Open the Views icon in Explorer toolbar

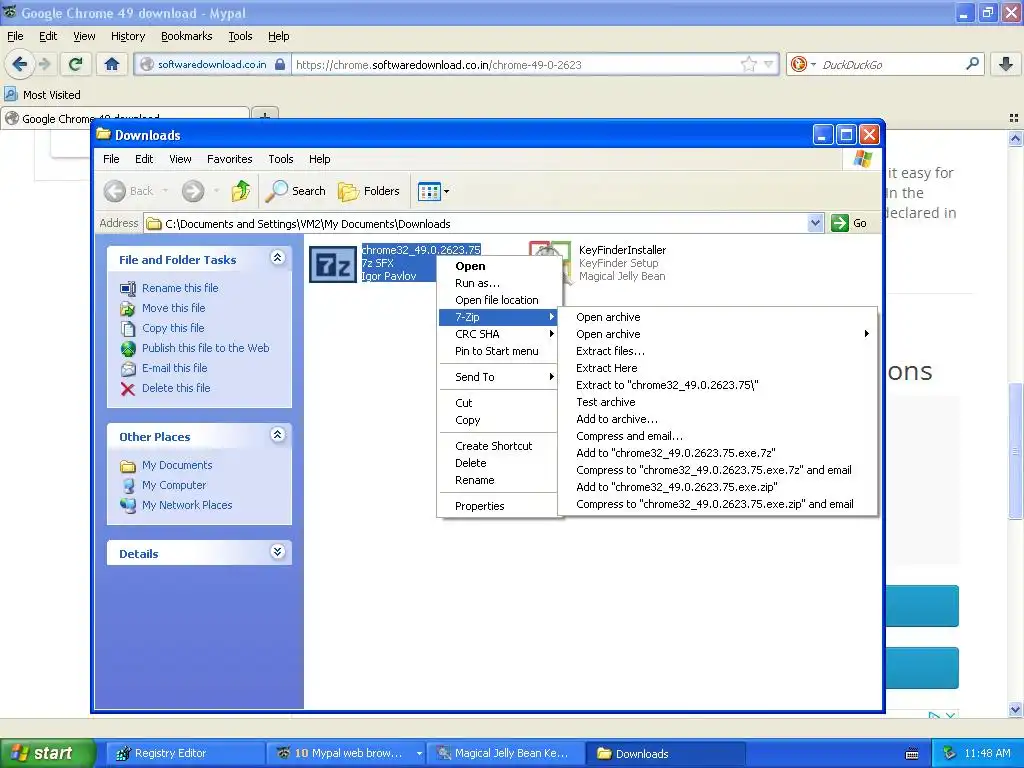point(429,191)
